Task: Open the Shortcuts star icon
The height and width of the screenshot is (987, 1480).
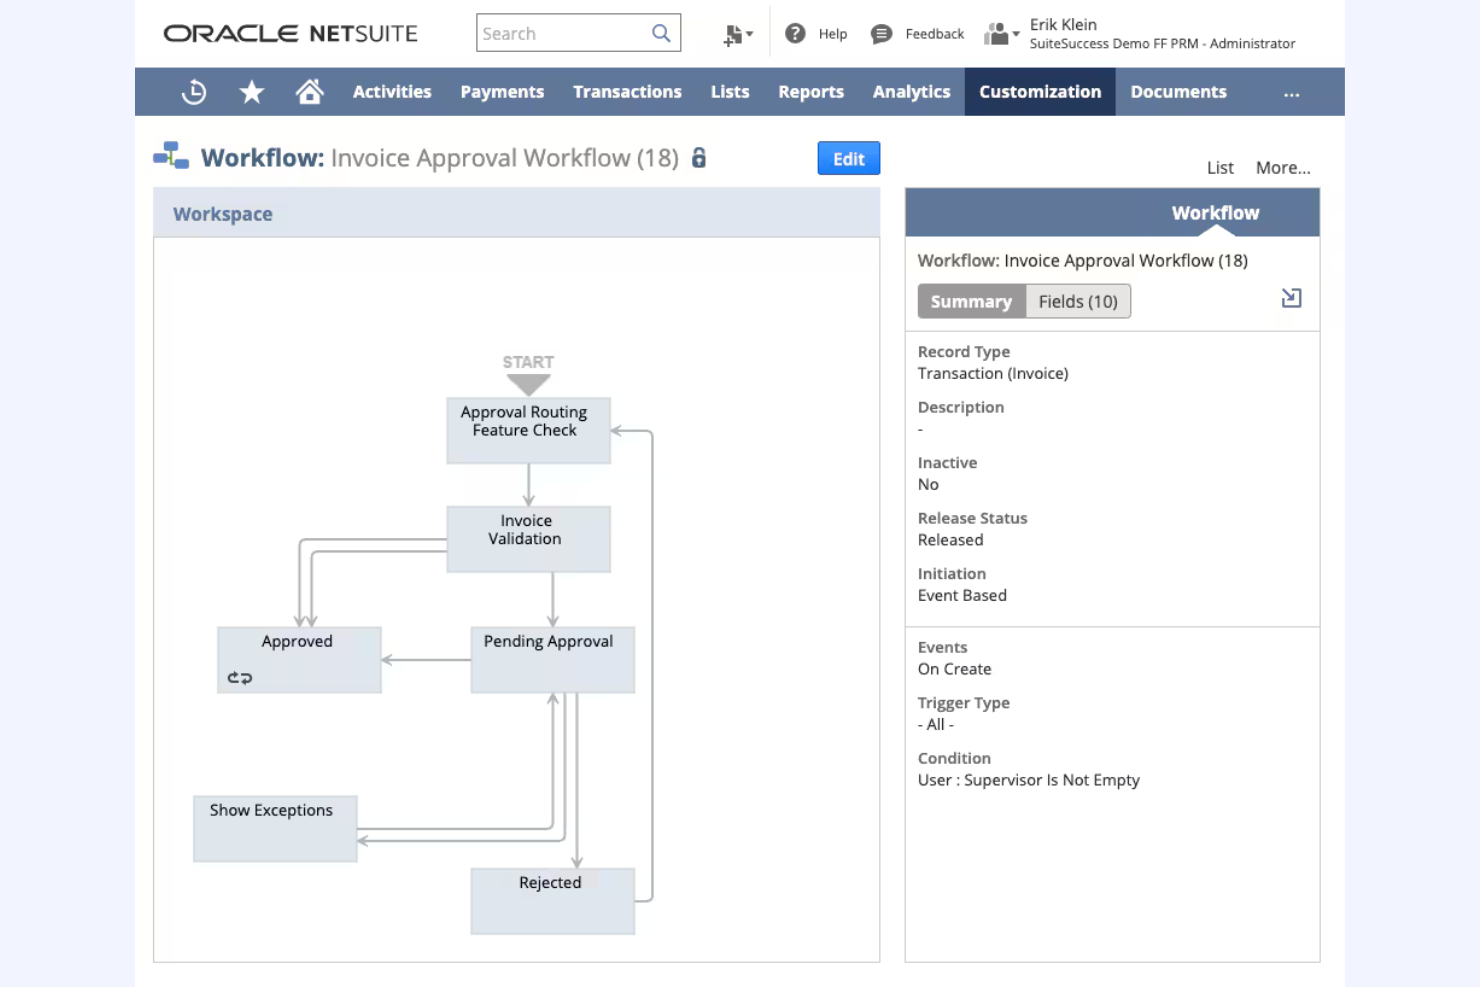Action: tap(252, 92)
